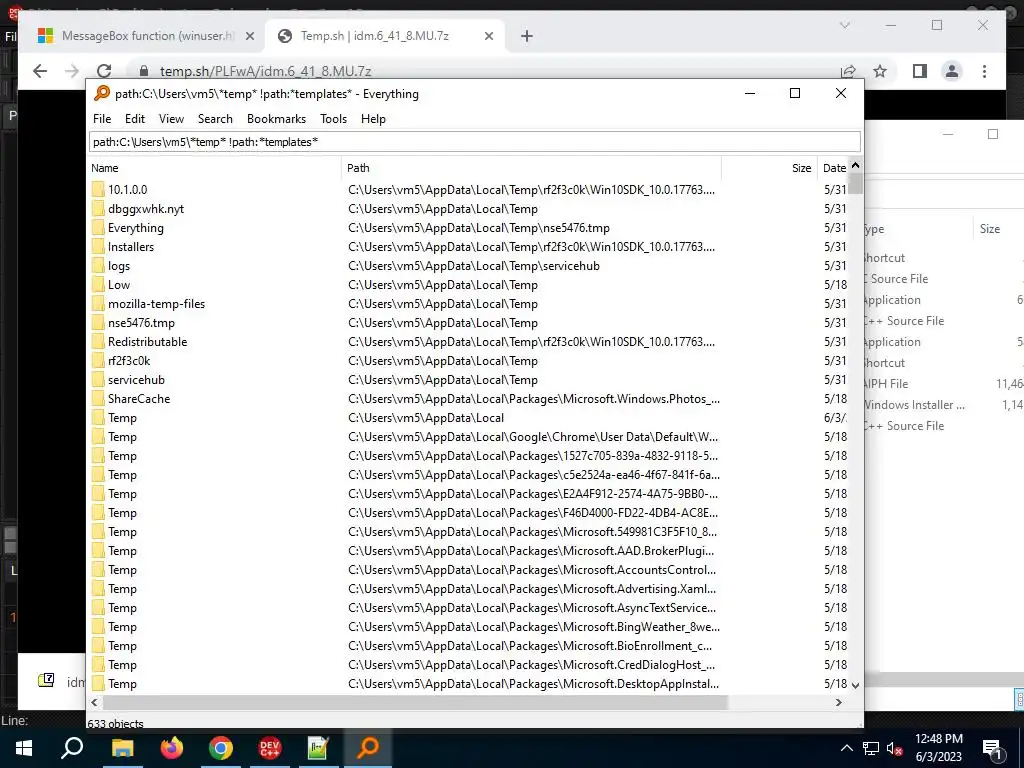This screenshot has width=1024, height=768.
Task: Open the notification center icon
Action: coord(992,749)
